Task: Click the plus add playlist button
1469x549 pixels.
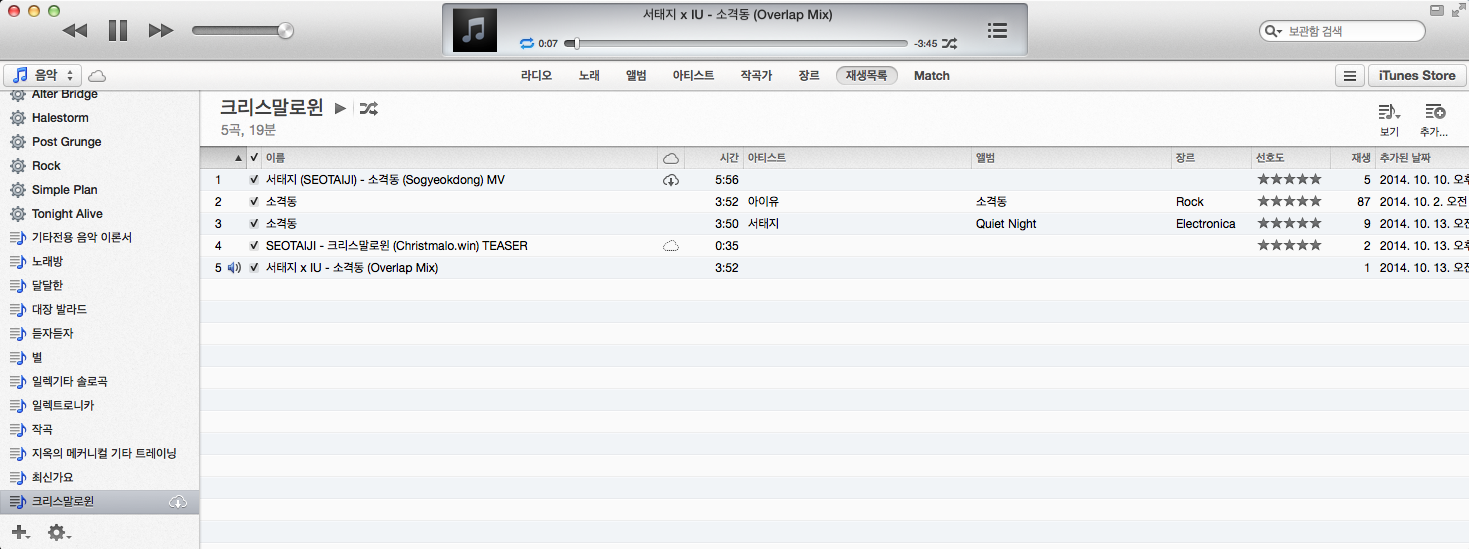Action: point(20,533)
